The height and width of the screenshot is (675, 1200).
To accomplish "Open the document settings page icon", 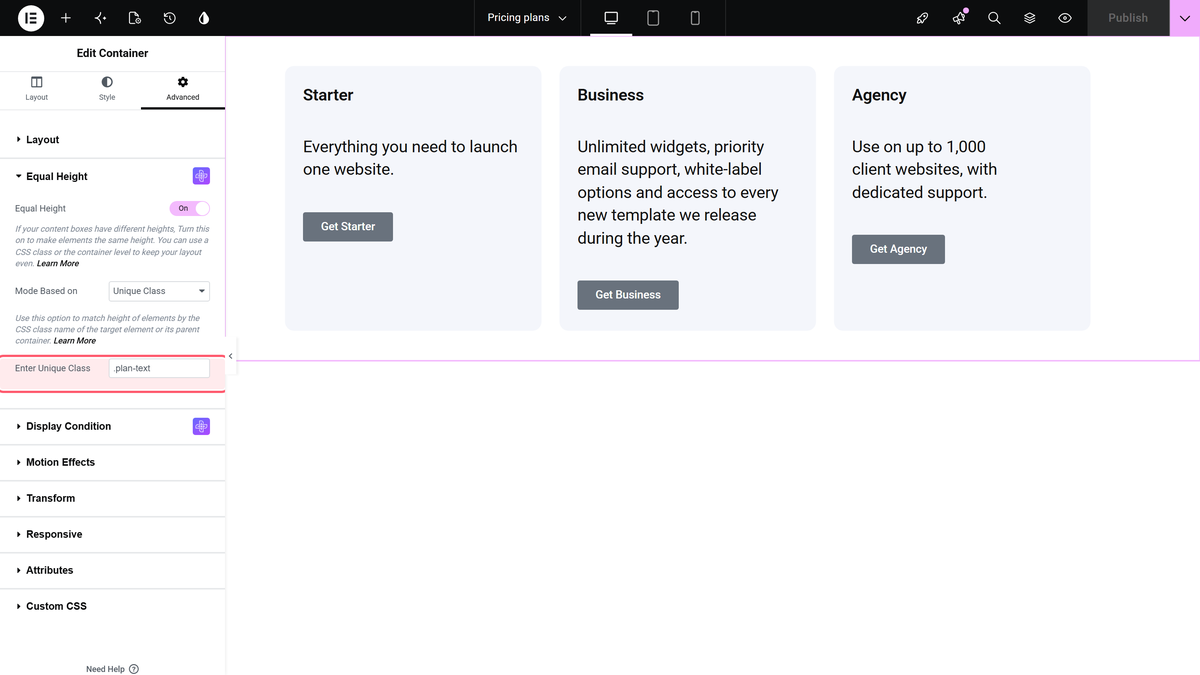I will click(x=135, y=18).
